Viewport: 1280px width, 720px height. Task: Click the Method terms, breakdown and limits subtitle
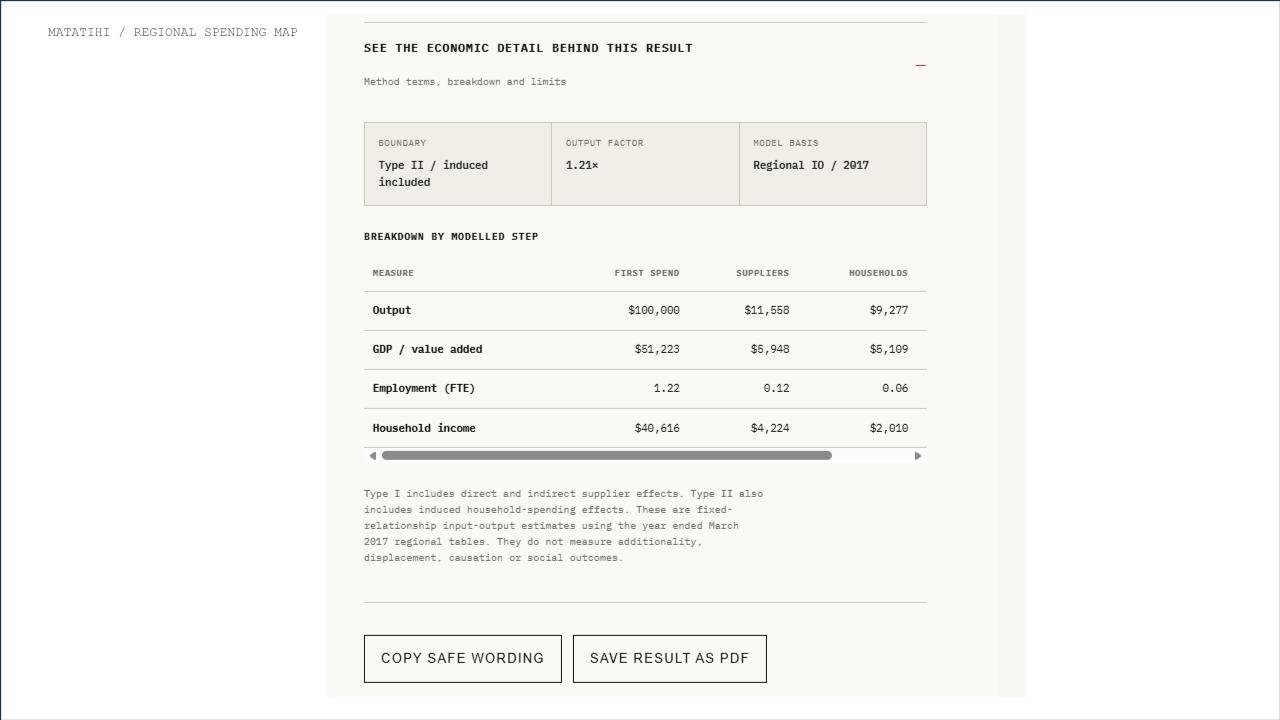(x=465, y=82)
